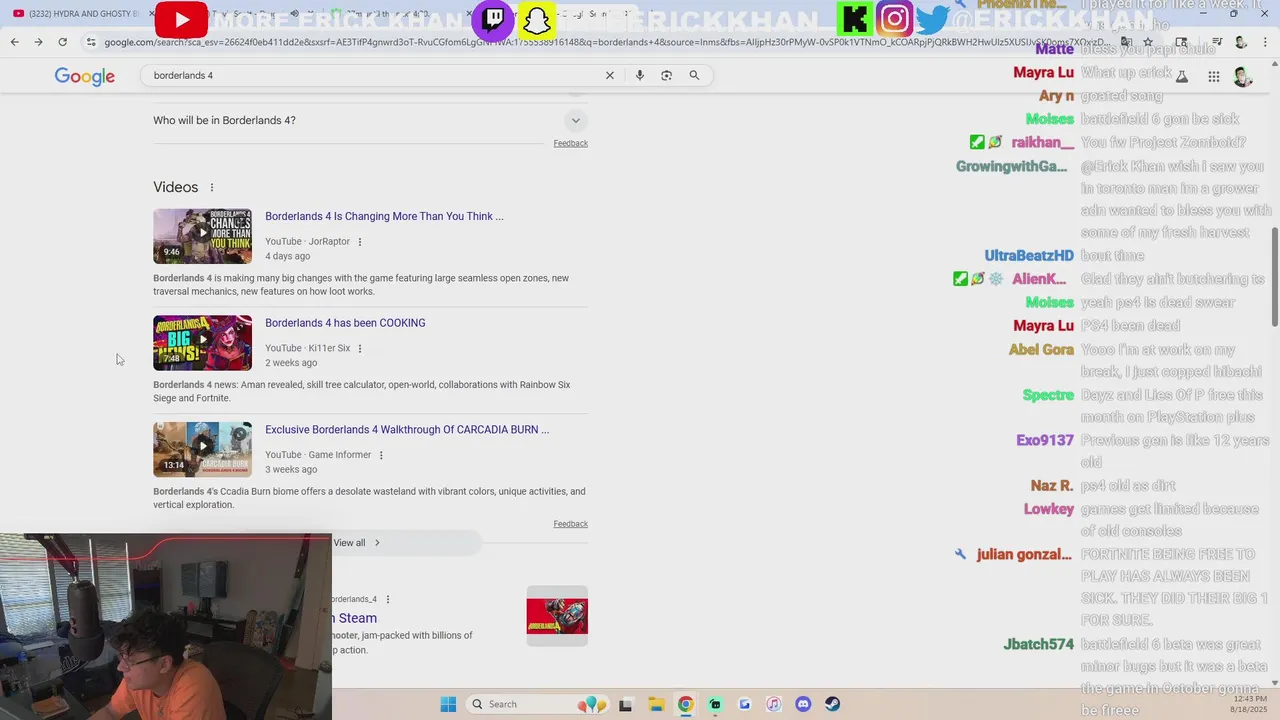The image size is (1280, 720).
Task: Click the '3 weeks ago' timestamp
Action: coord(291,470)
